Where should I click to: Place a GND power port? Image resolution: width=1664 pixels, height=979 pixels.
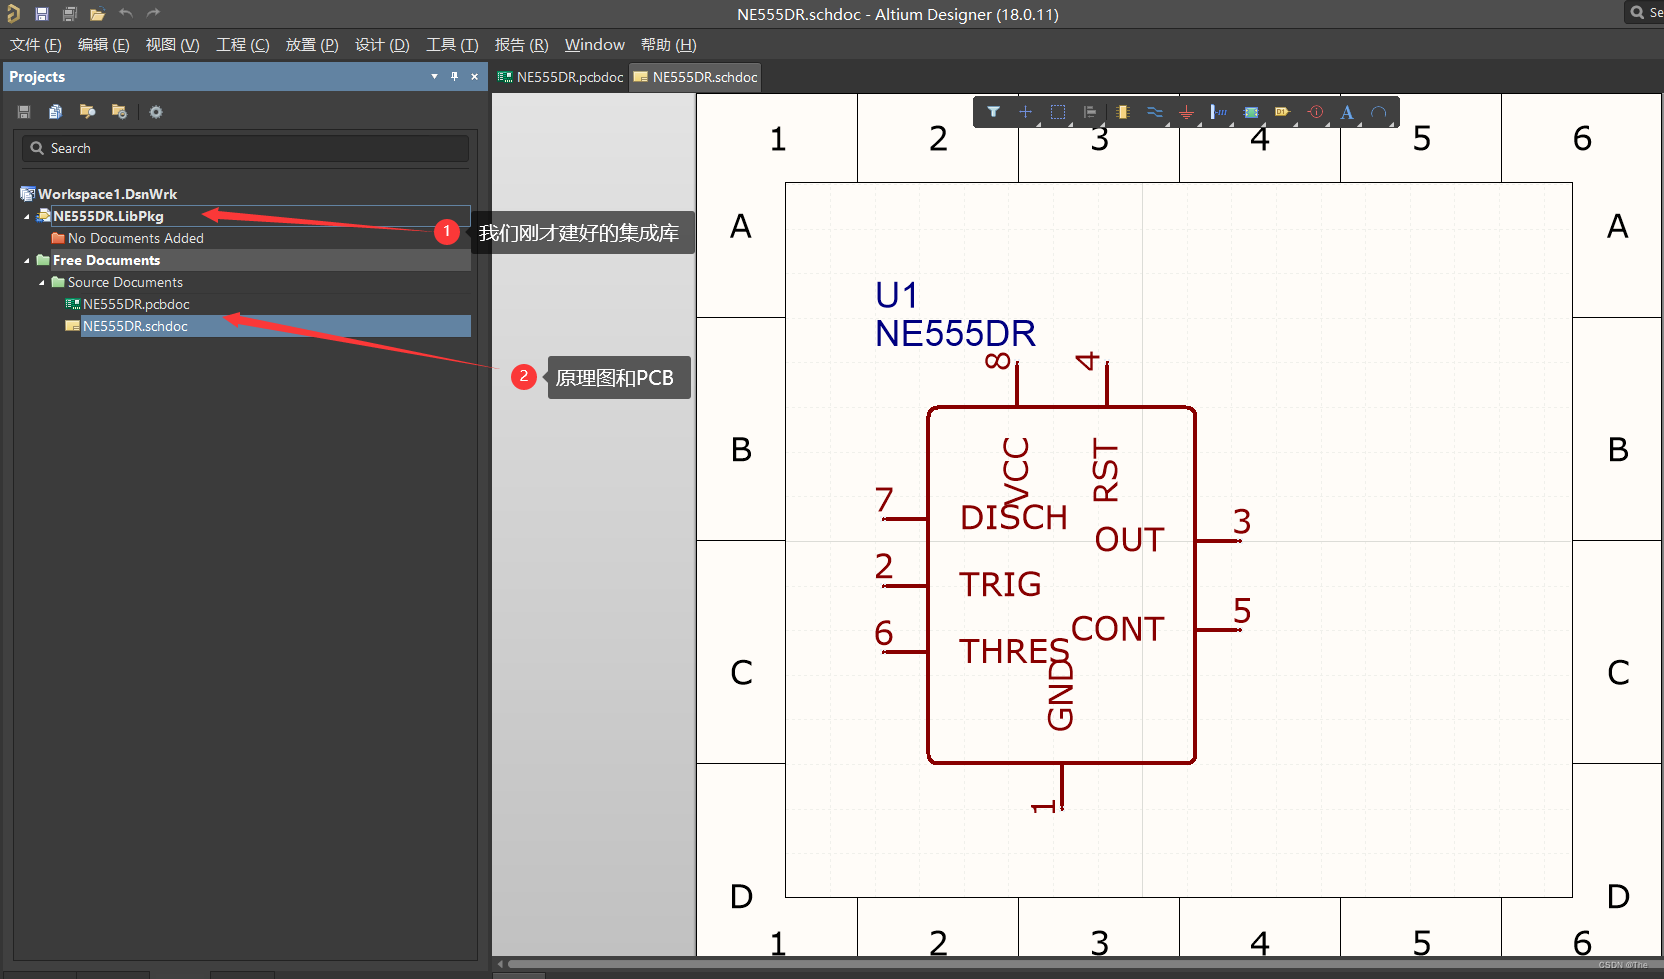[1187, 112]
